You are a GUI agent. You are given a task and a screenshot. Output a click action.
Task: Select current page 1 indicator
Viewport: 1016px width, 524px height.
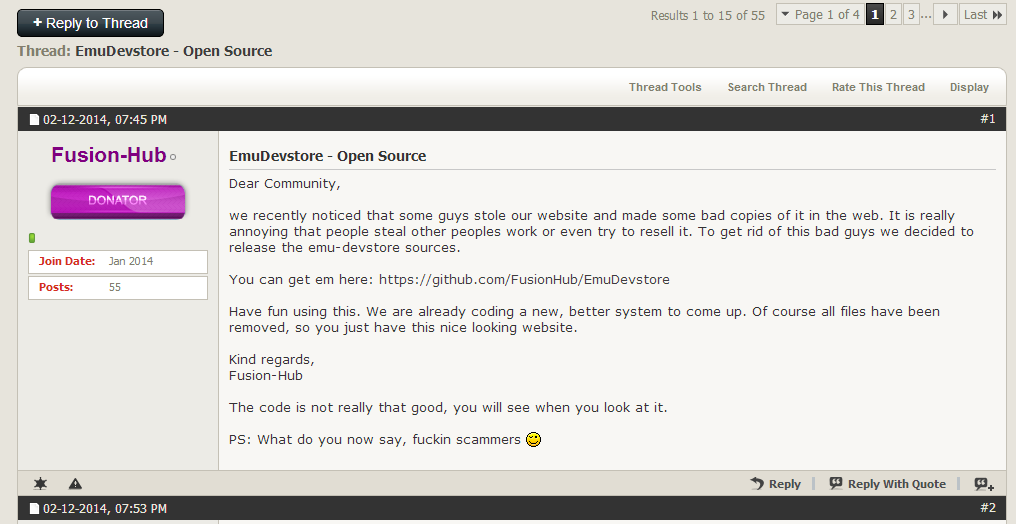875,14
